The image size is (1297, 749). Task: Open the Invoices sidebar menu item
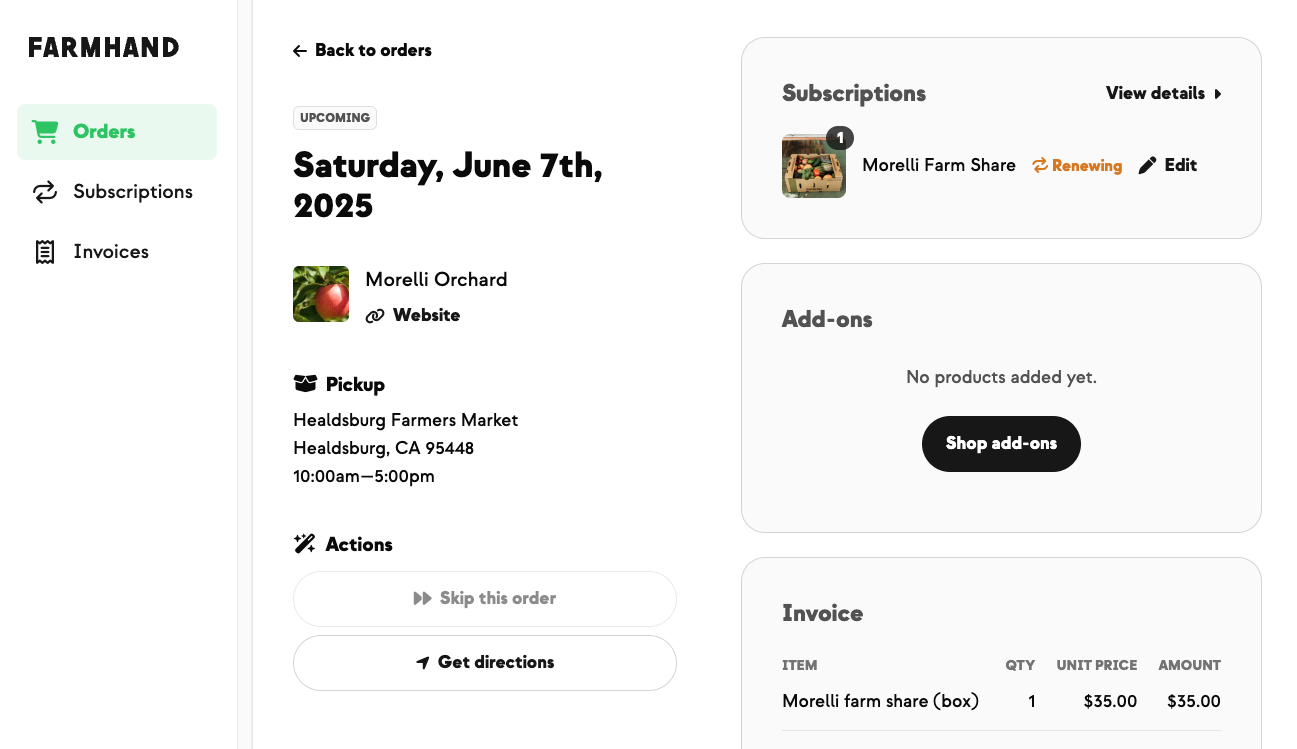117,252
